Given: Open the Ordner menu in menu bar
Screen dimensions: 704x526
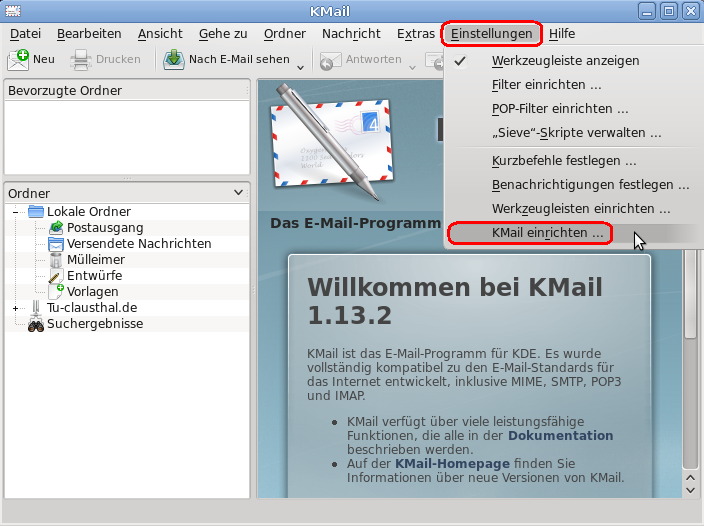Looking at the screenshot, I should pyautogui.click(x=285, y=34).
